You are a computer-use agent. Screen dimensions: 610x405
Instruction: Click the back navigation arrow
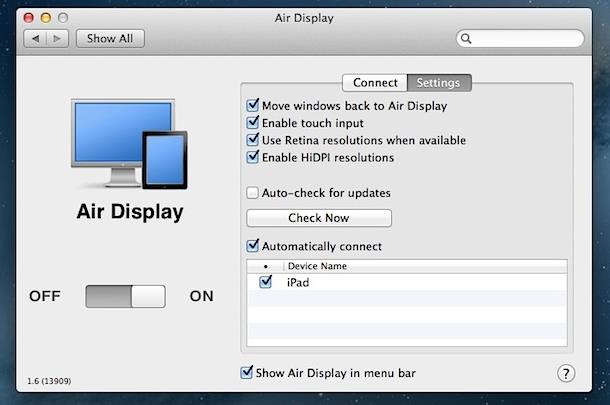coord(34,39)
